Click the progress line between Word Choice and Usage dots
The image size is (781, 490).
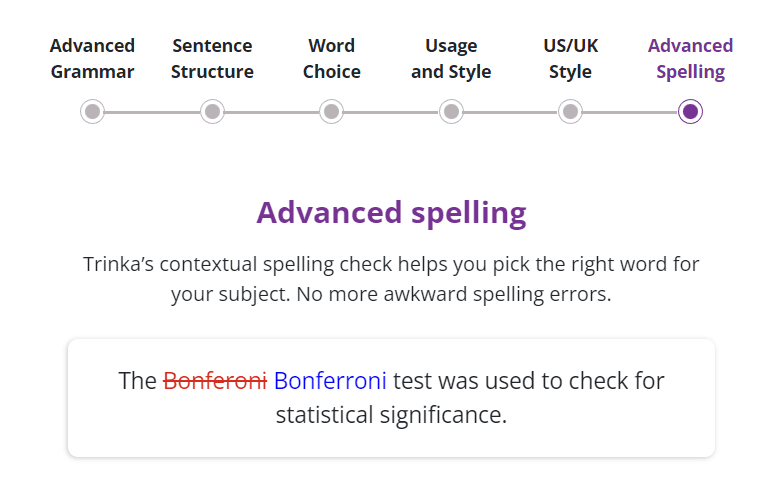point(391,112)
